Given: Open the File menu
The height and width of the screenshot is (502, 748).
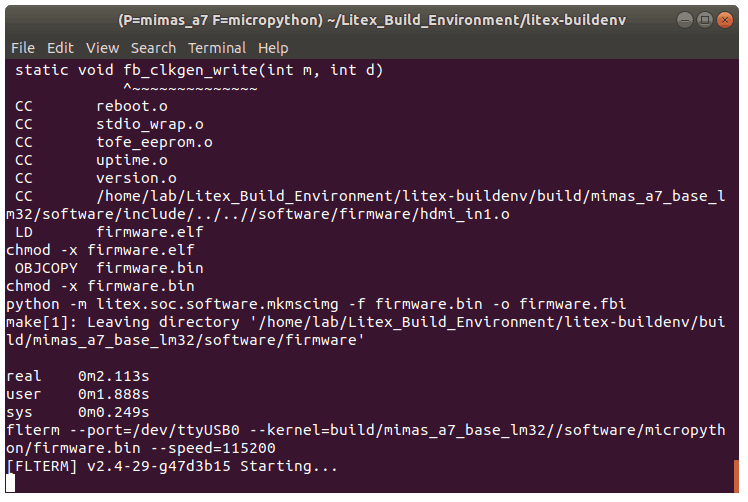Looking at the screenshot, I should [x=22, y=47].
